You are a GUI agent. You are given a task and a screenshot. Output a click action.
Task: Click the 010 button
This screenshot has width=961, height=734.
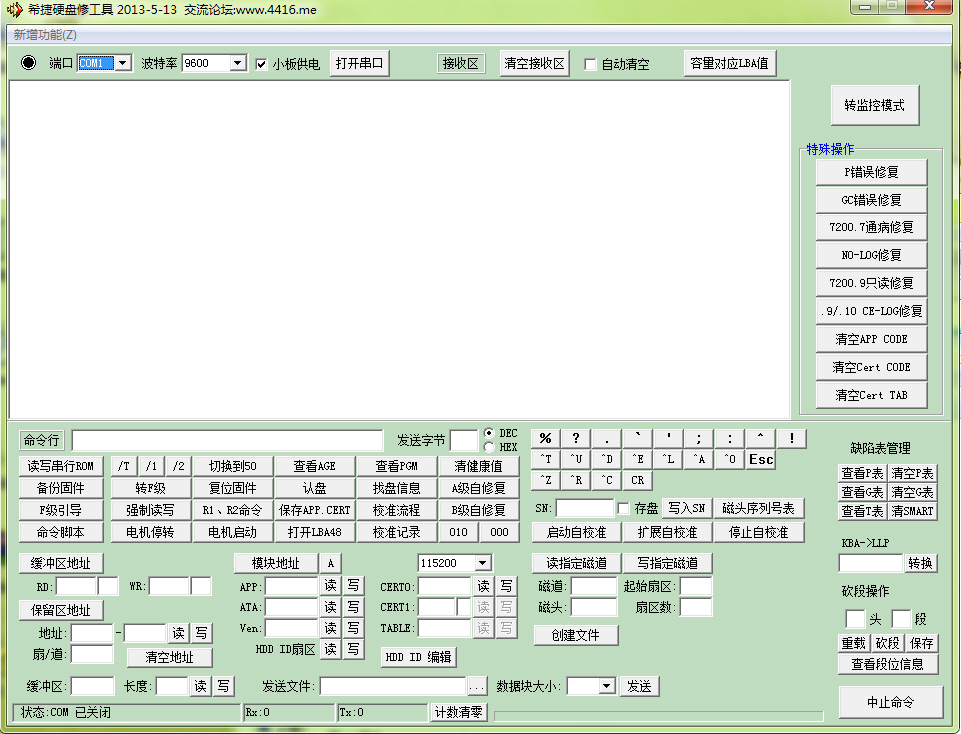(x=458, y=532)
